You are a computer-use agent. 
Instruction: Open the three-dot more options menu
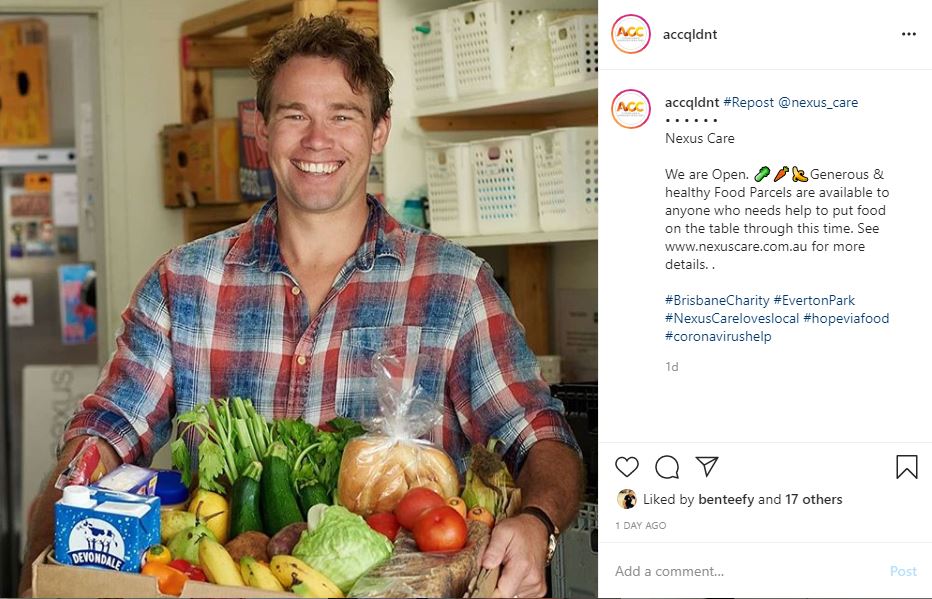tap(909, 34)
